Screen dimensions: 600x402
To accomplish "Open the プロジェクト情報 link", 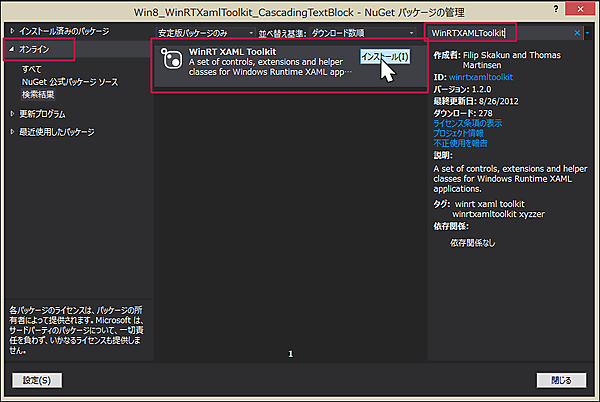I will point(458,133).
